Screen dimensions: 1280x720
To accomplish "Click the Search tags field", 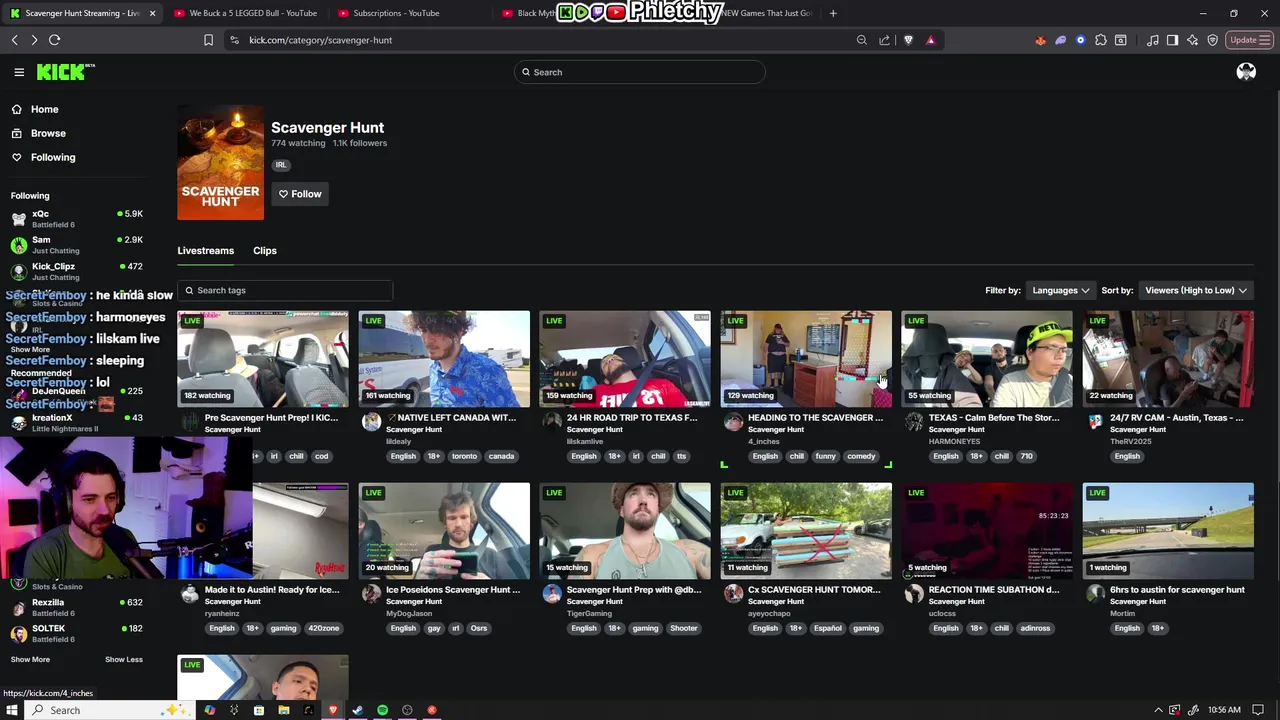I will pyautogui.click(x=285, y=290).
